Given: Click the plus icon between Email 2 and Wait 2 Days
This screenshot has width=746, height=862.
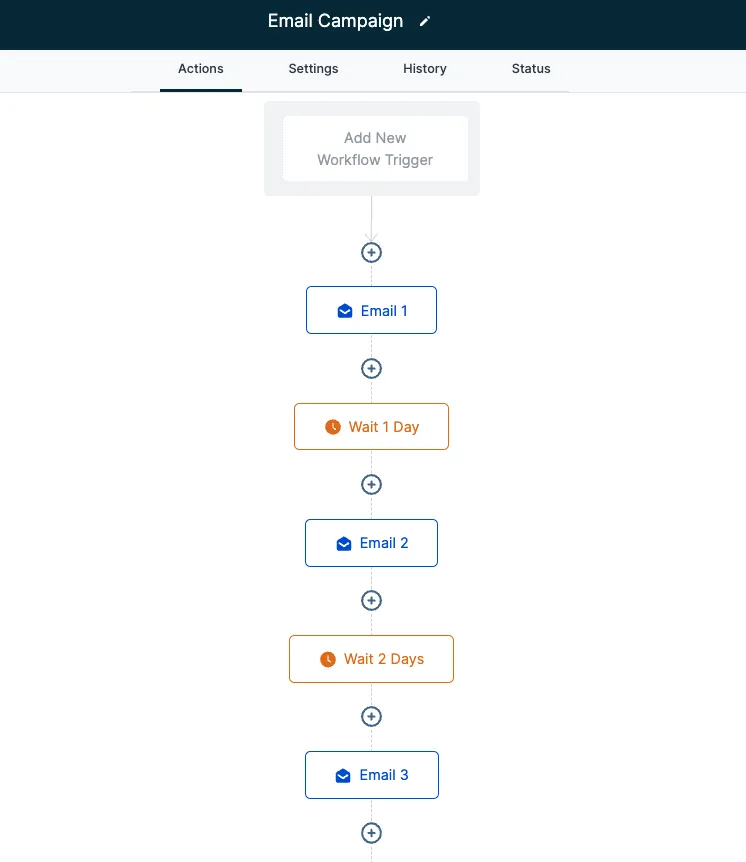Looking at the screenshot, I should coord(371,600).
